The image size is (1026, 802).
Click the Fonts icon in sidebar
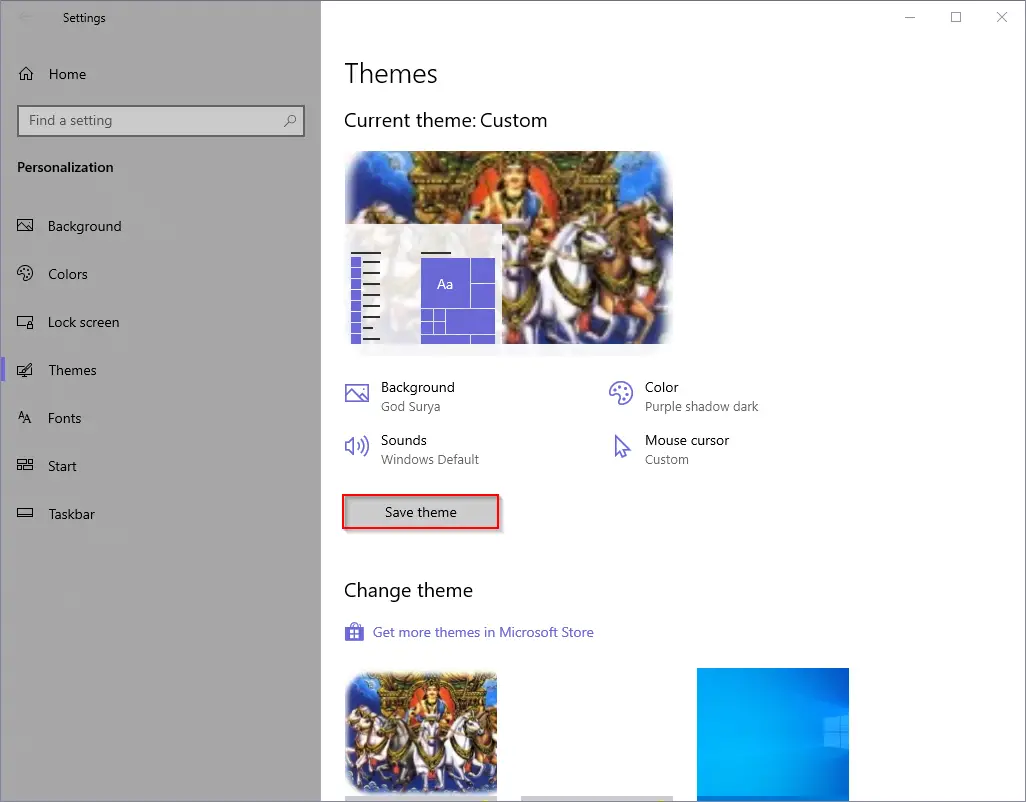click(x=25, y=417)
